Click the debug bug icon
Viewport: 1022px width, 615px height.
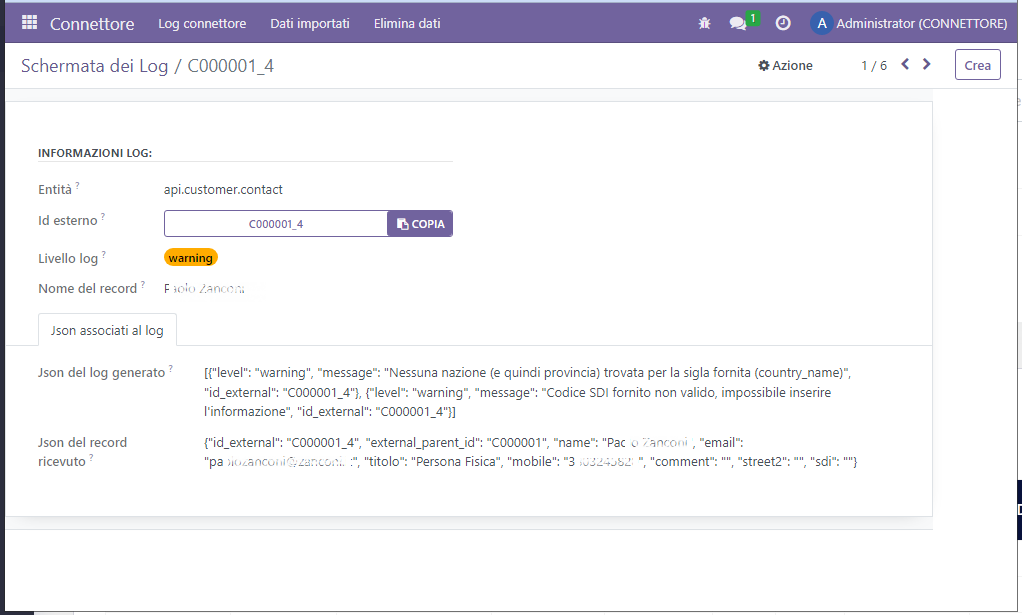click(x=704, y=23)
